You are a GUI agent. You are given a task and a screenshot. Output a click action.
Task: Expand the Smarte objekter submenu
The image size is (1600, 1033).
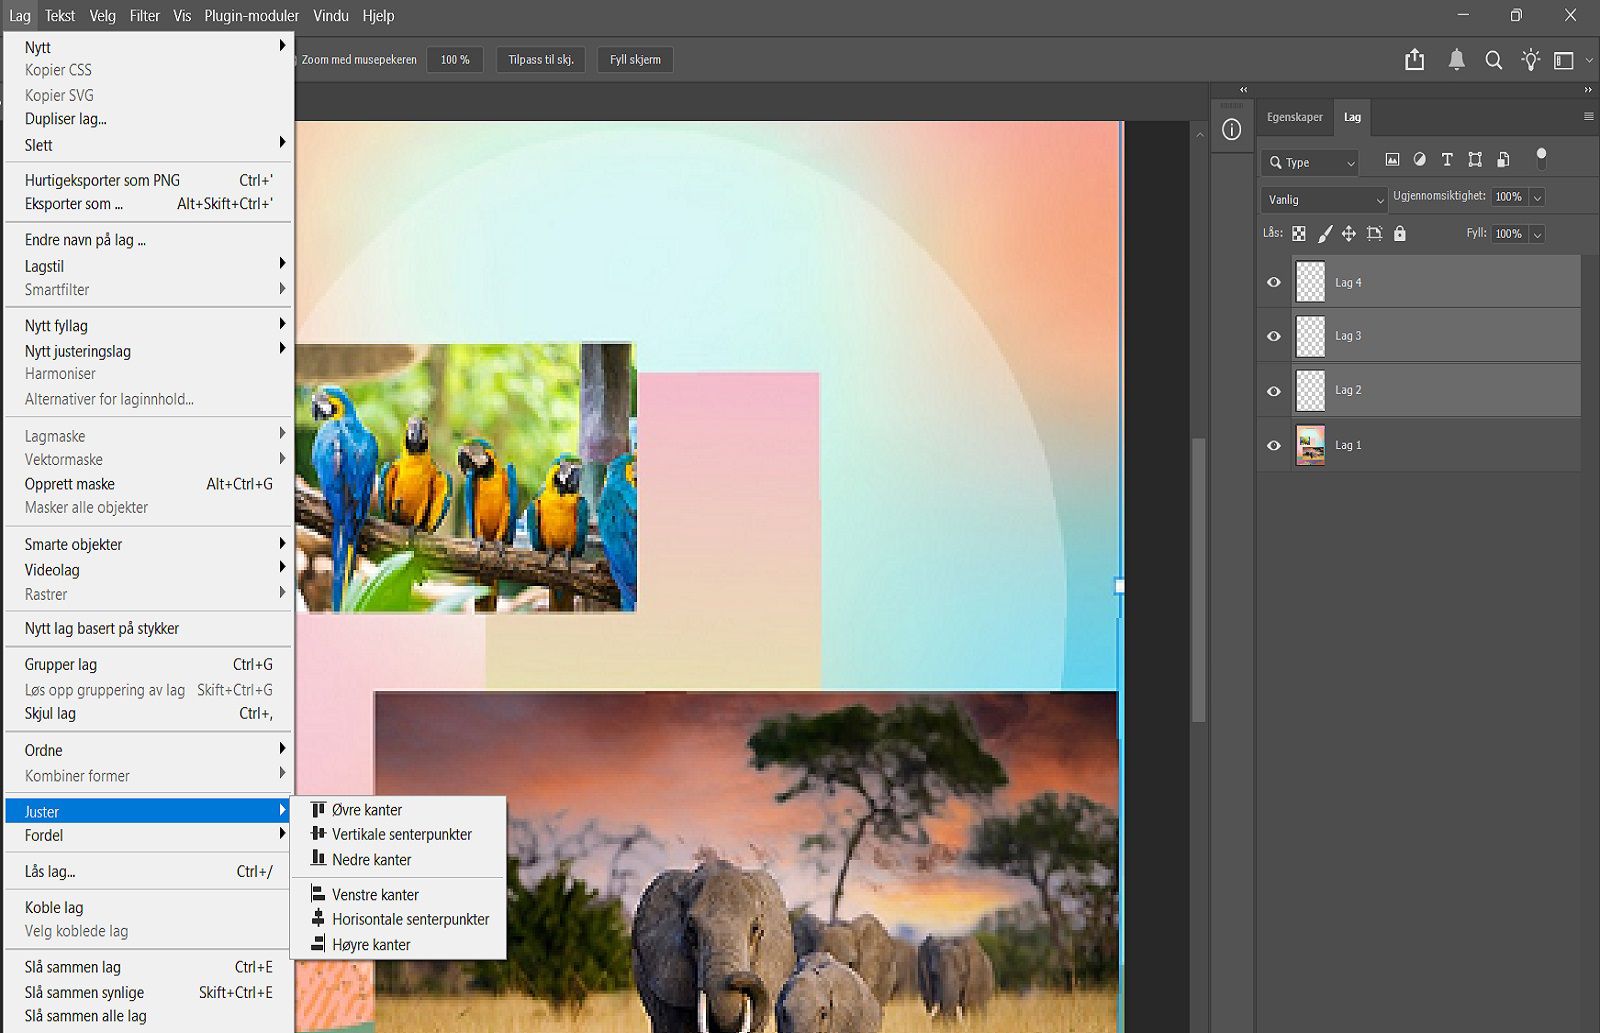click(x=148, y=544)
